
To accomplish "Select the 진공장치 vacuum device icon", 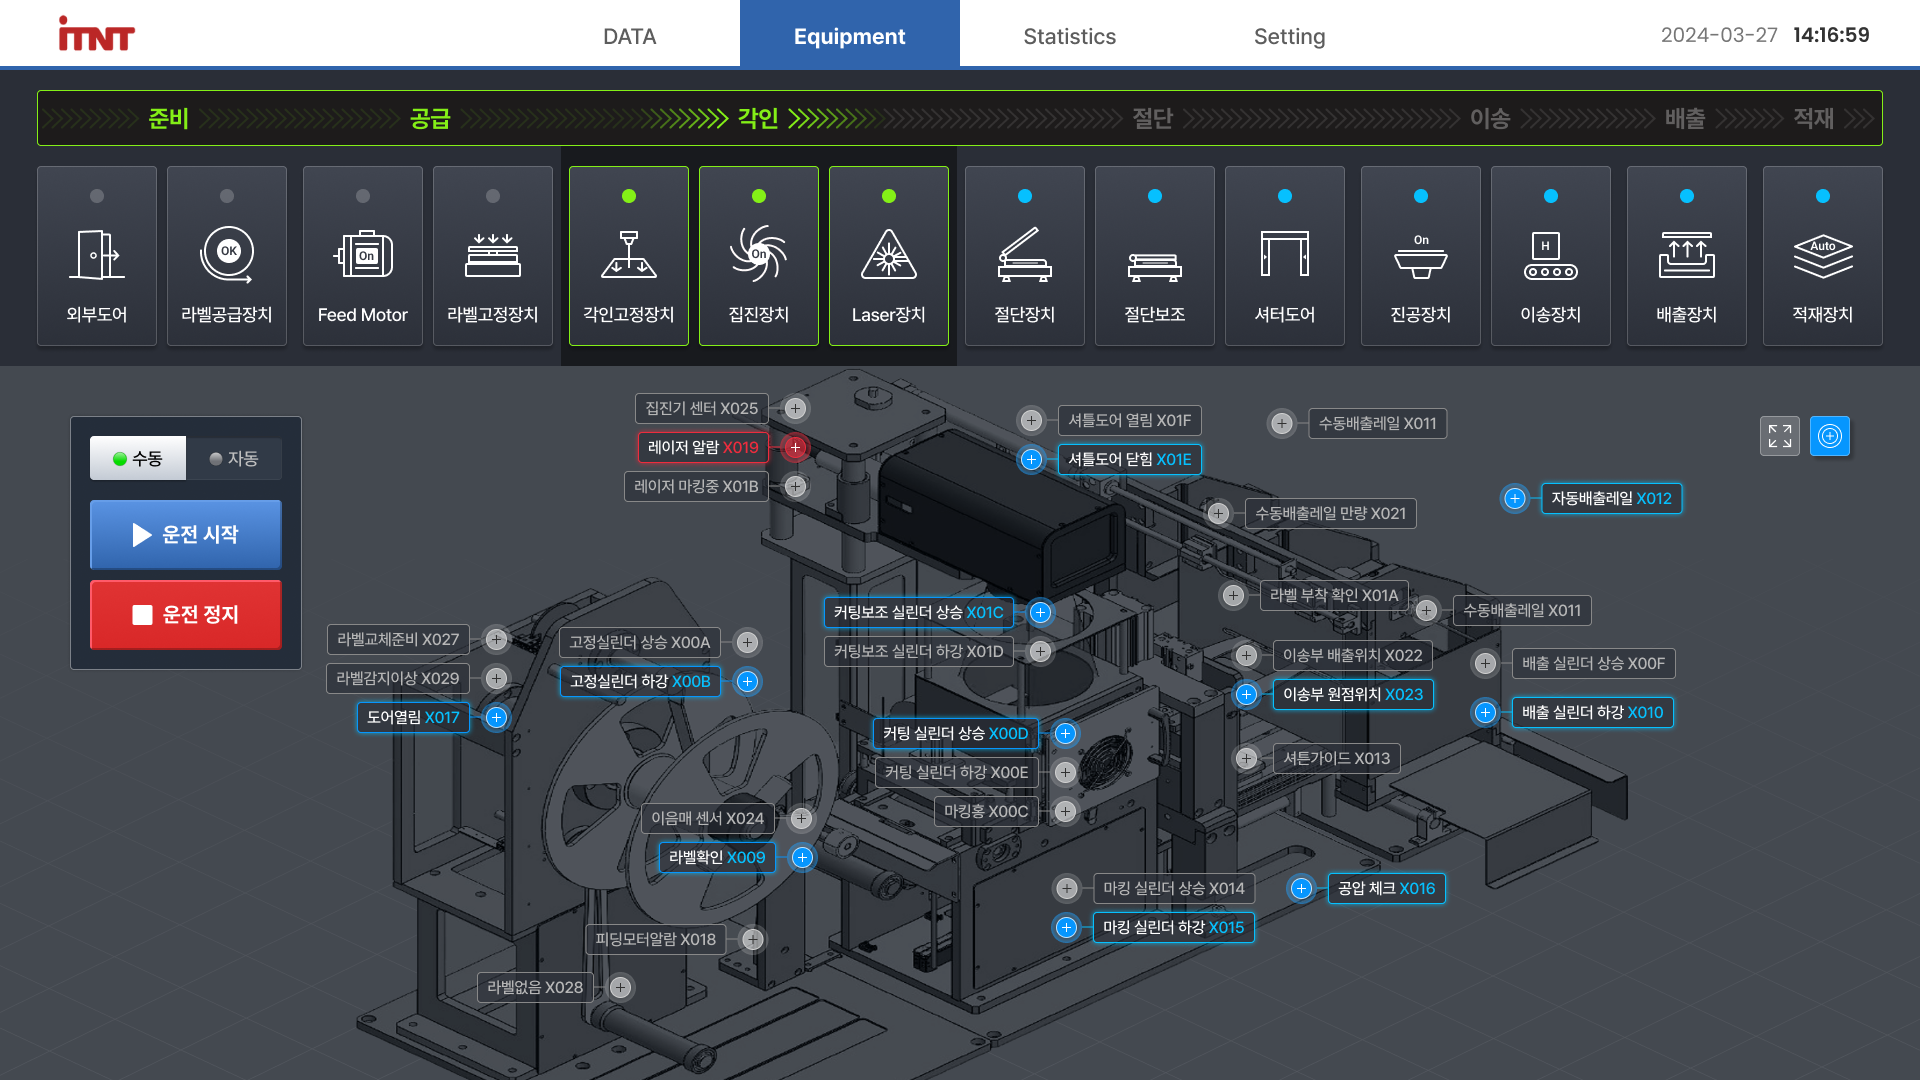I will [1420, 256].
